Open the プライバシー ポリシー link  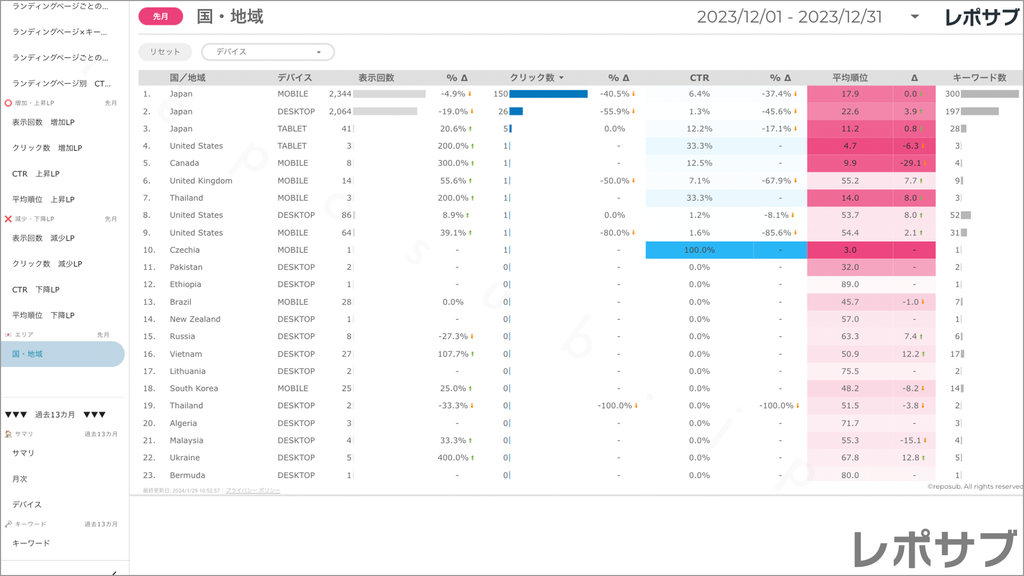(253, 491)
